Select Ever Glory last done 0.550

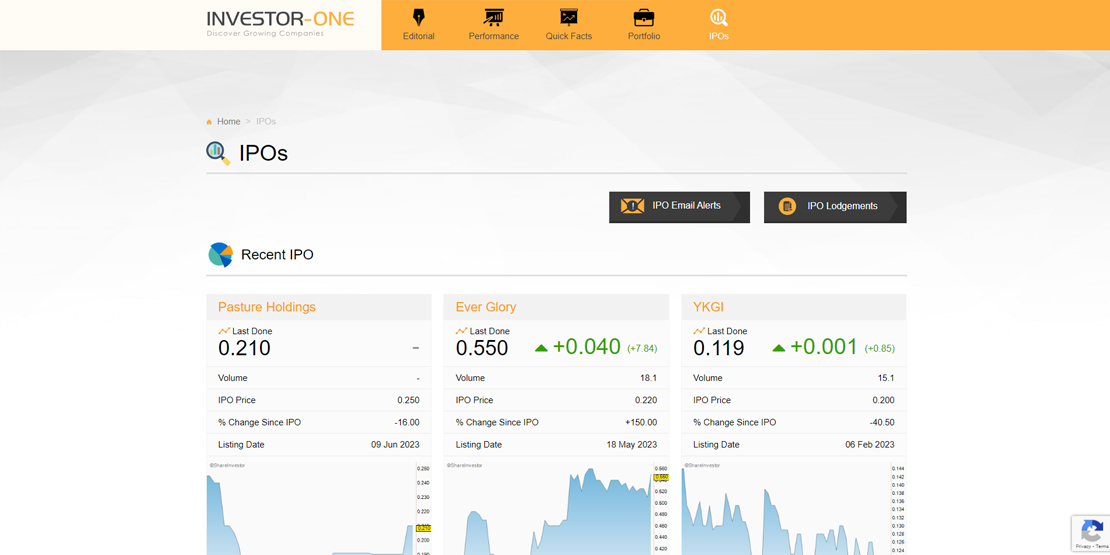(x=482, y=348)
